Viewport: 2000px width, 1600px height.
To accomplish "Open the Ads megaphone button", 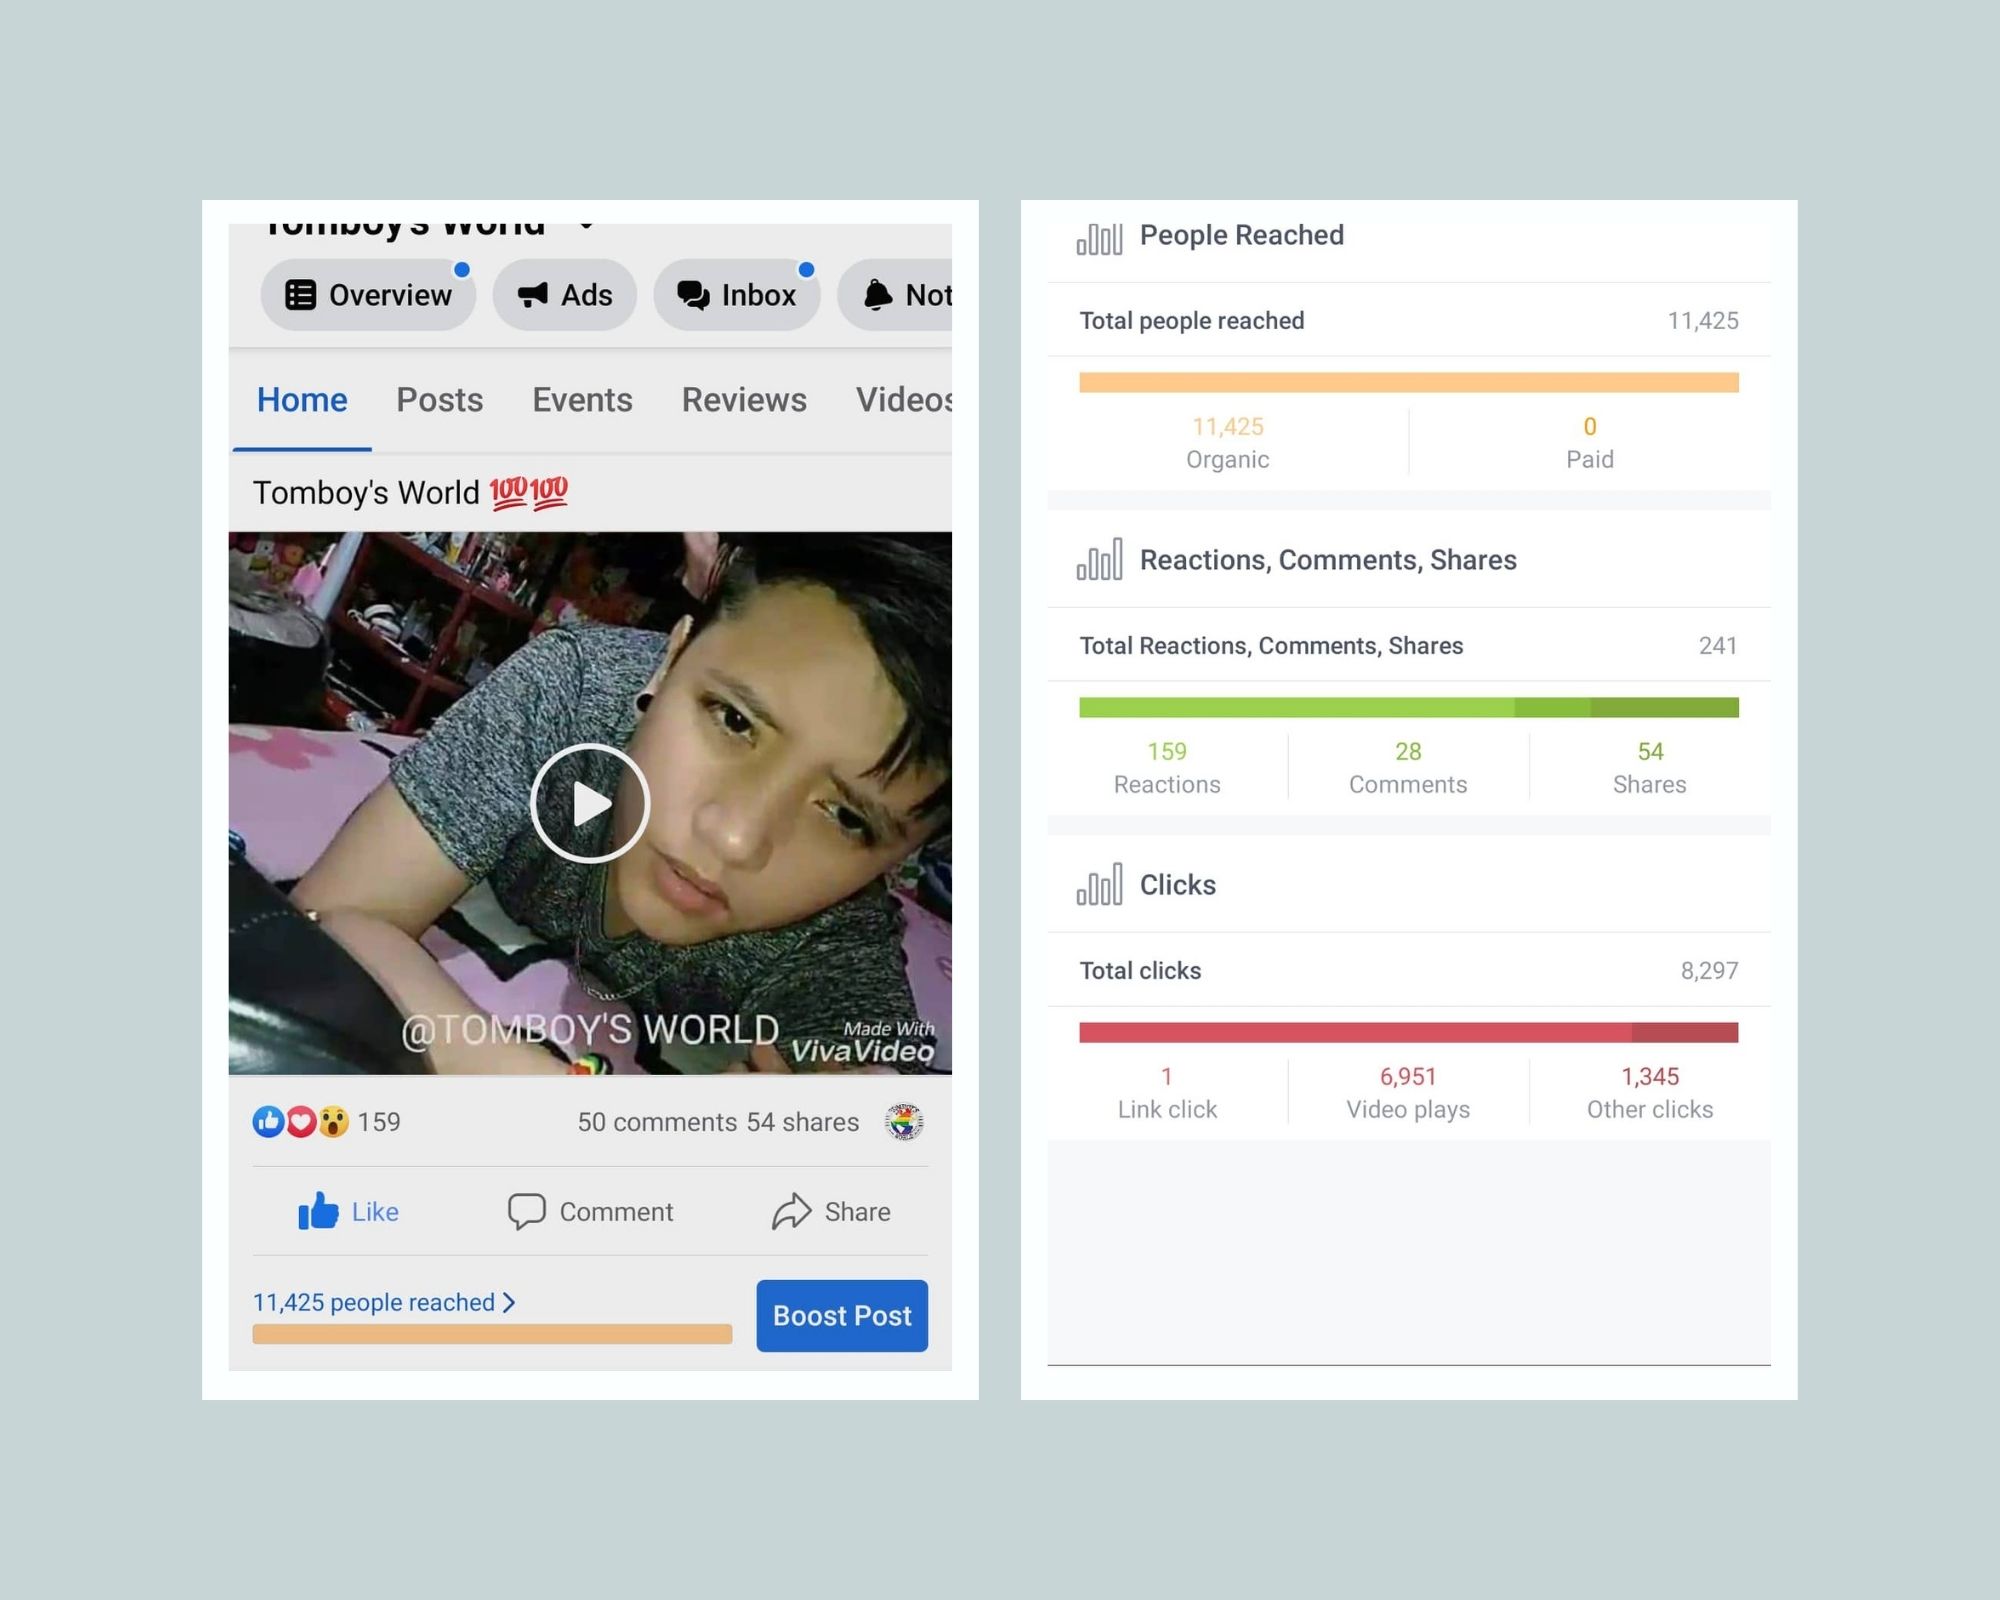I will click(x=564, y=295).
